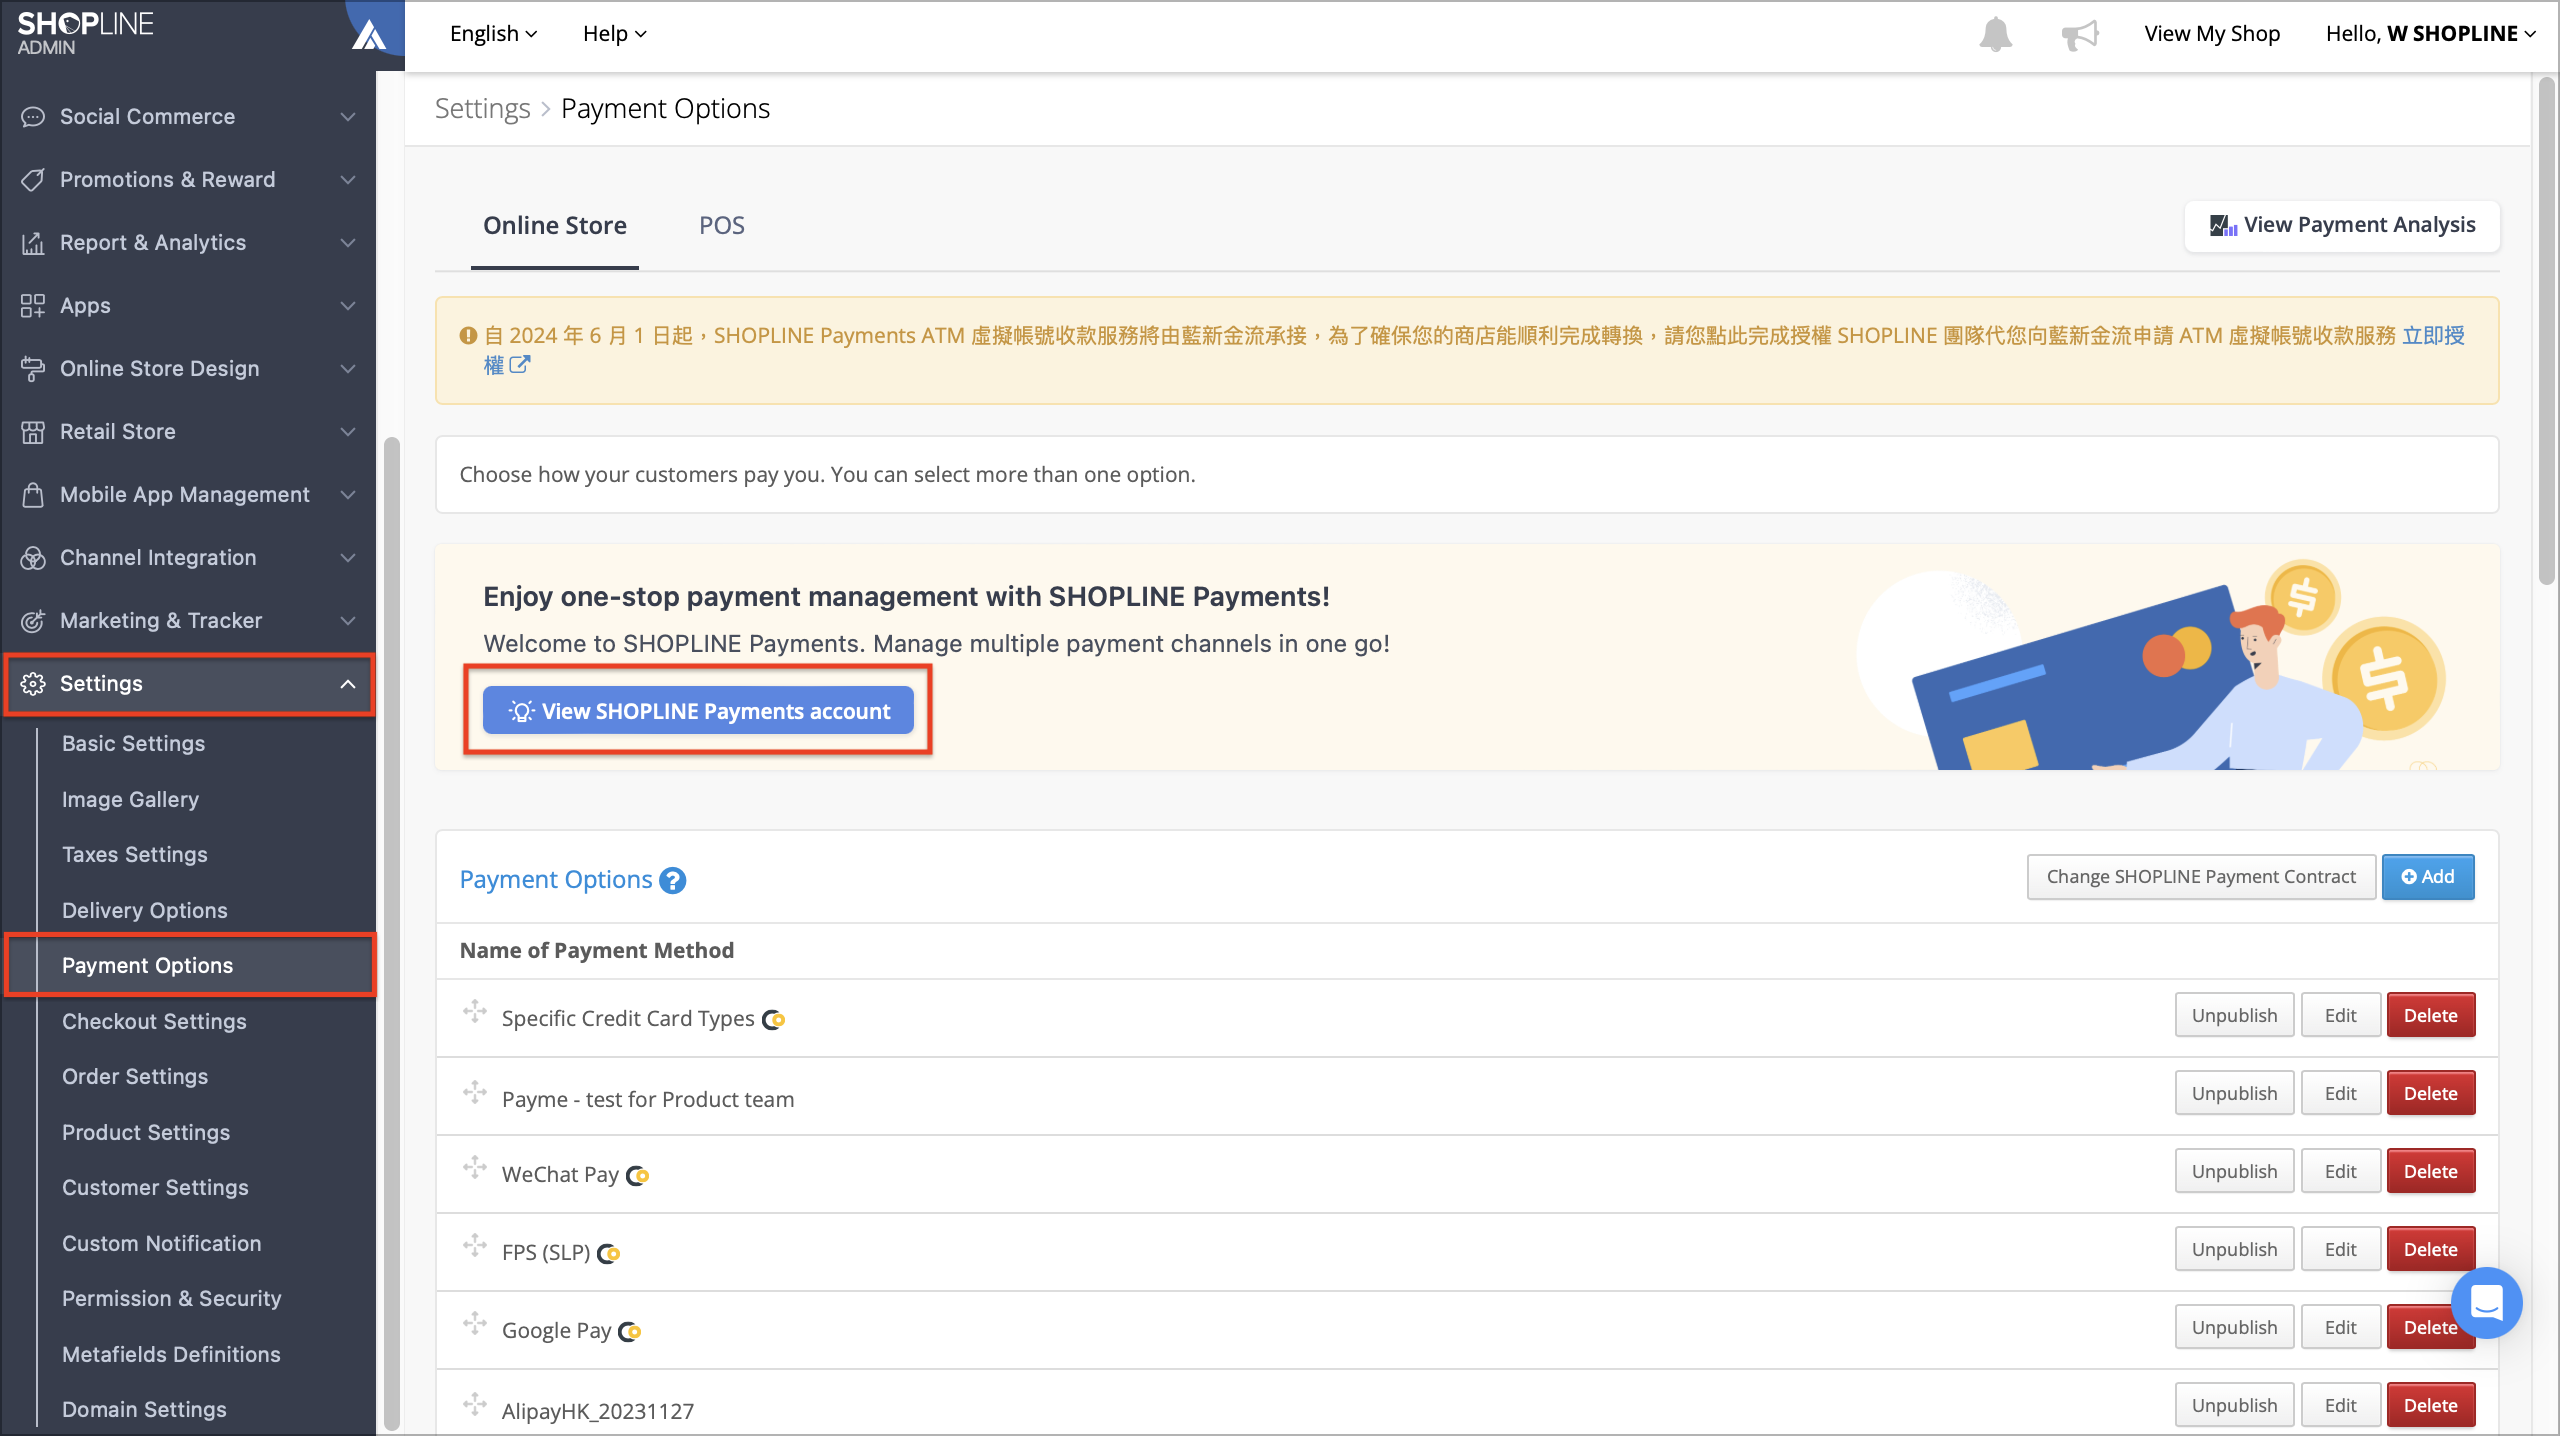
Task: Click View Payment Analysis button
Action: pyautogui.click(x=2342, y=226)
